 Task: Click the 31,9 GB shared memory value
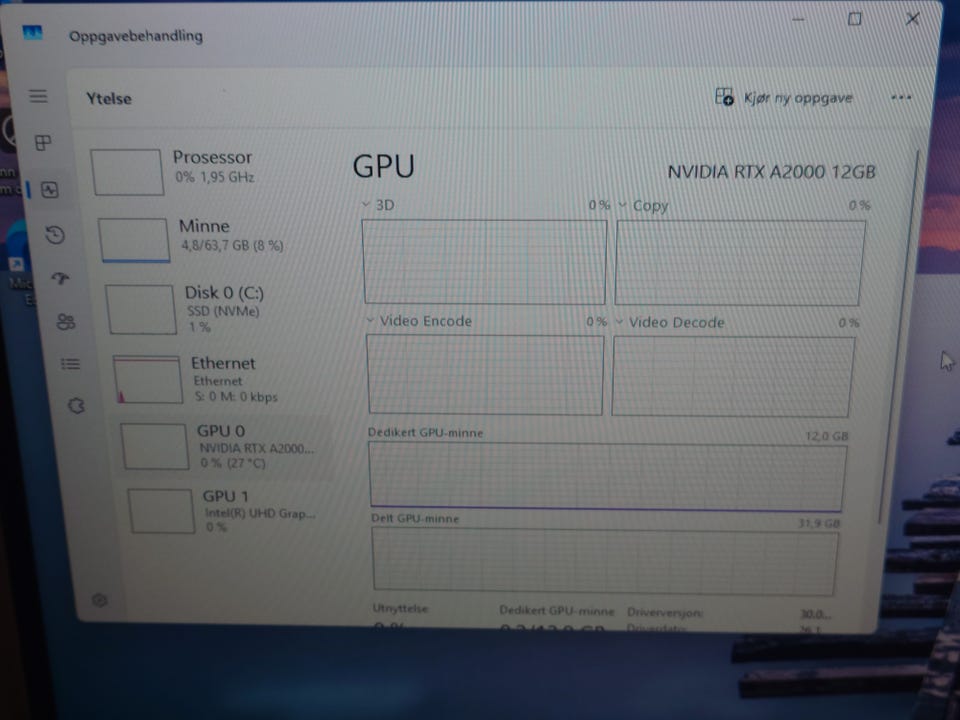819,523
